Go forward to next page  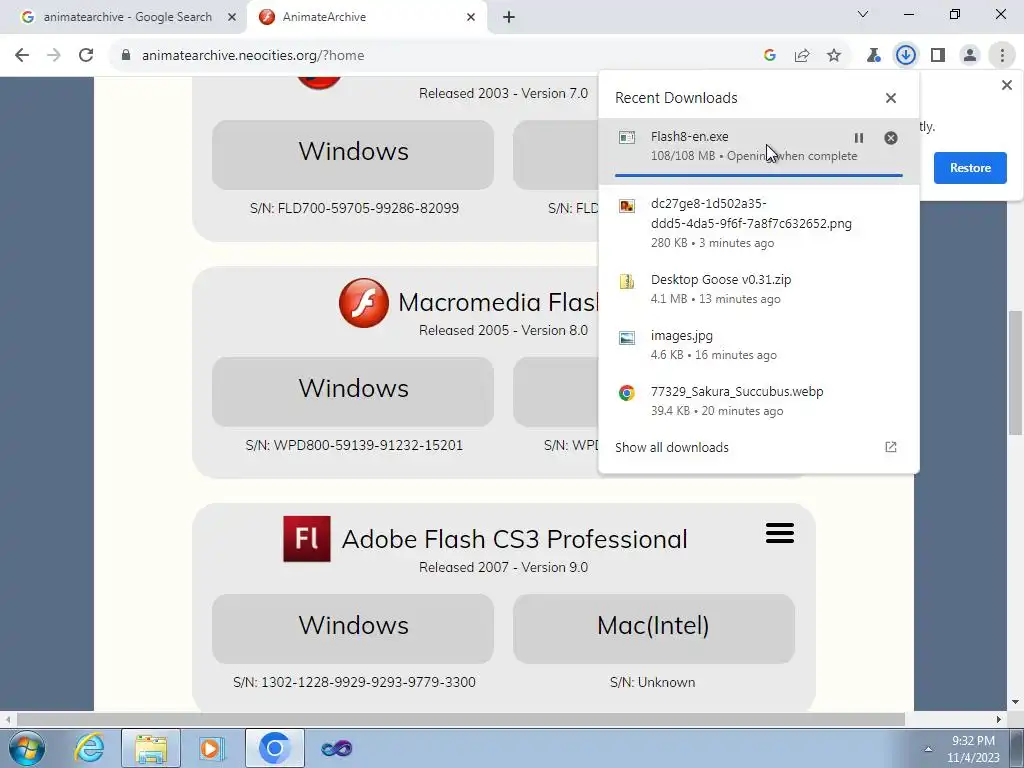click(x=54, y=56)
